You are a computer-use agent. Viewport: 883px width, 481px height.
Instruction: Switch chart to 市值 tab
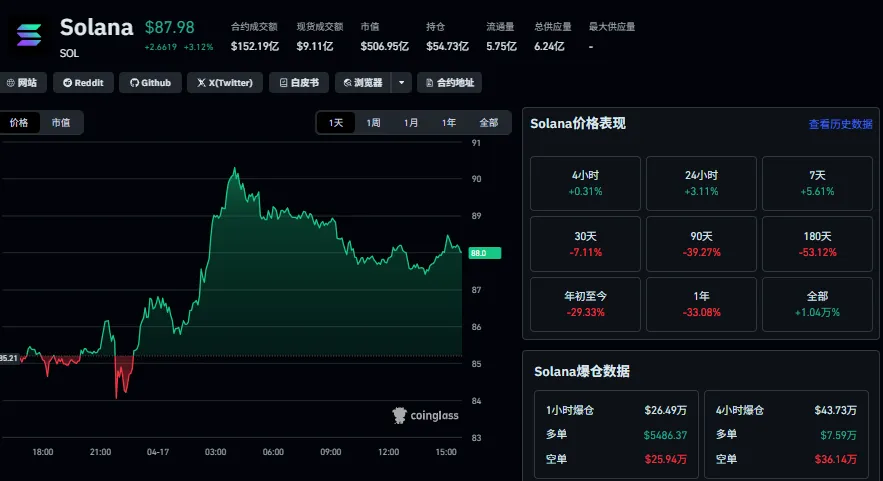pyautogui.click(x=61, y=123)
